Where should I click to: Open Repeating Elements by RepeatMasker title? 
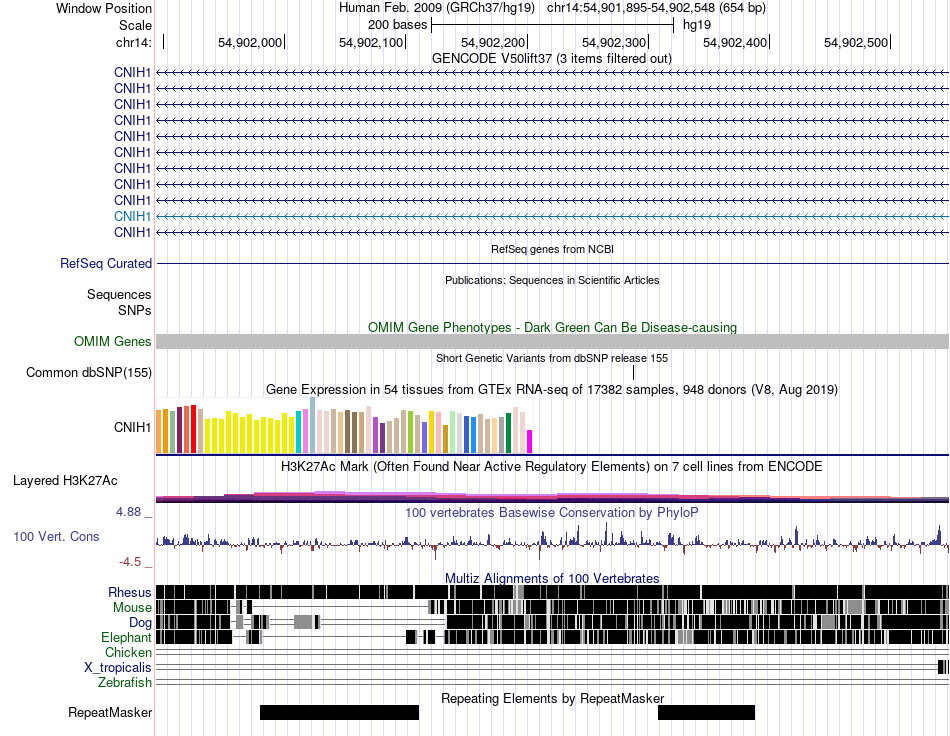(552, 698)
